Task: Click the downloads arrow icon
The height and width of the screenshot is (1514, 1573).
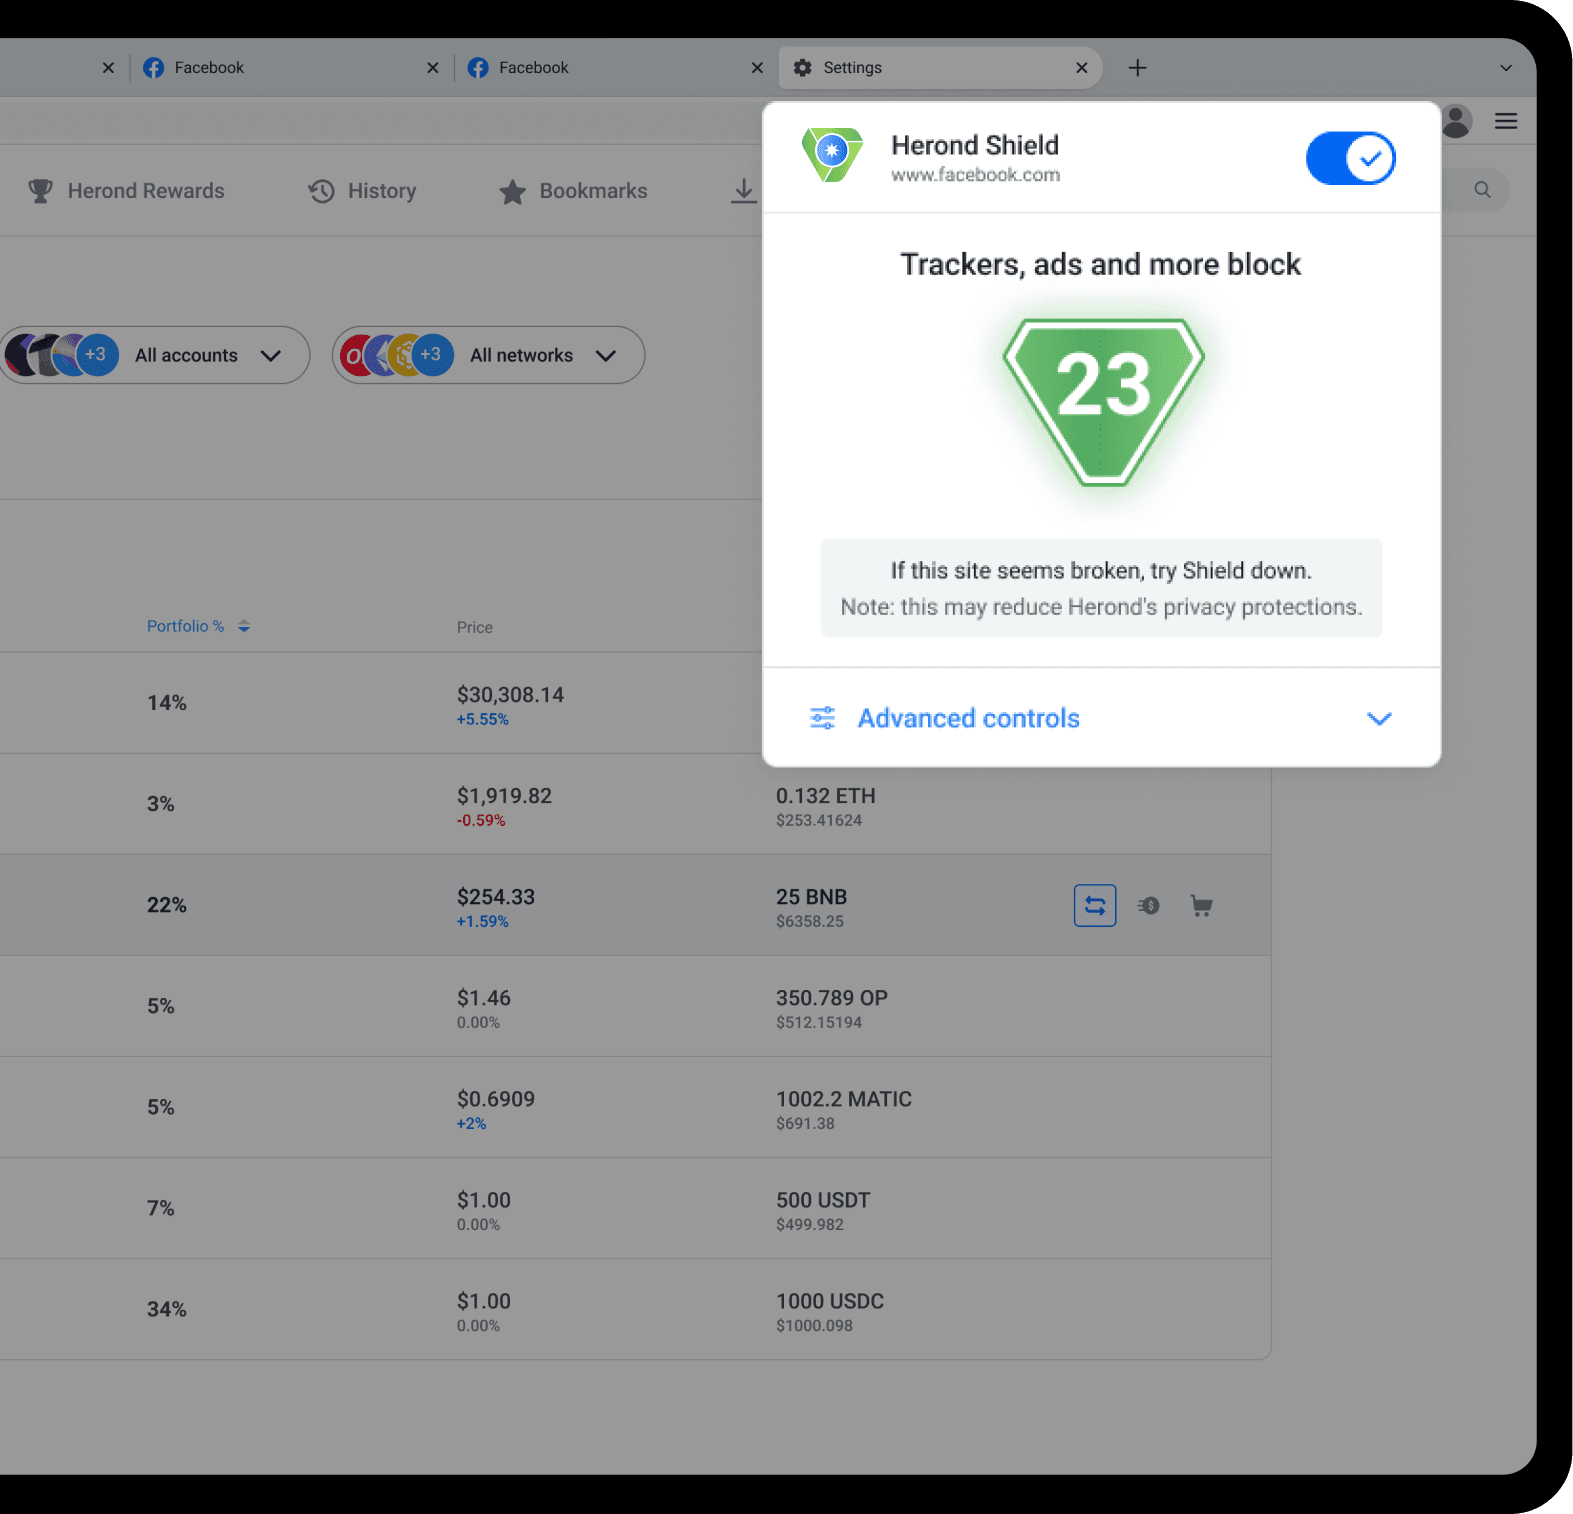Action: pyautogui.click(x=743, y=191)
